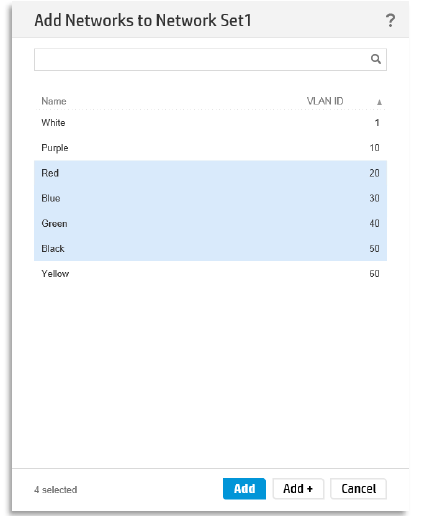Cancel the Add Networks dialog
Viewport: 424px width, 516px height.
click(x=358, y=489)
